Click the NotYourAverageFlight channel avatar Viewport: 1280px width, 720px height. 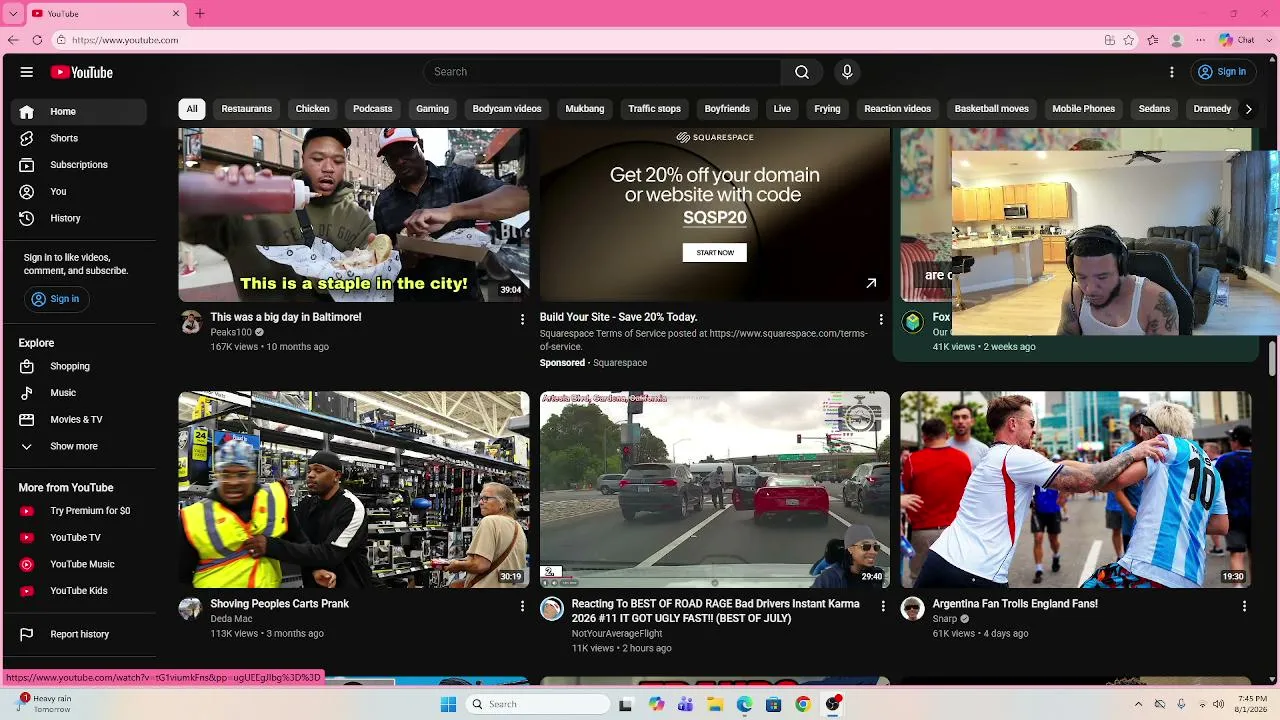[552, 609]
